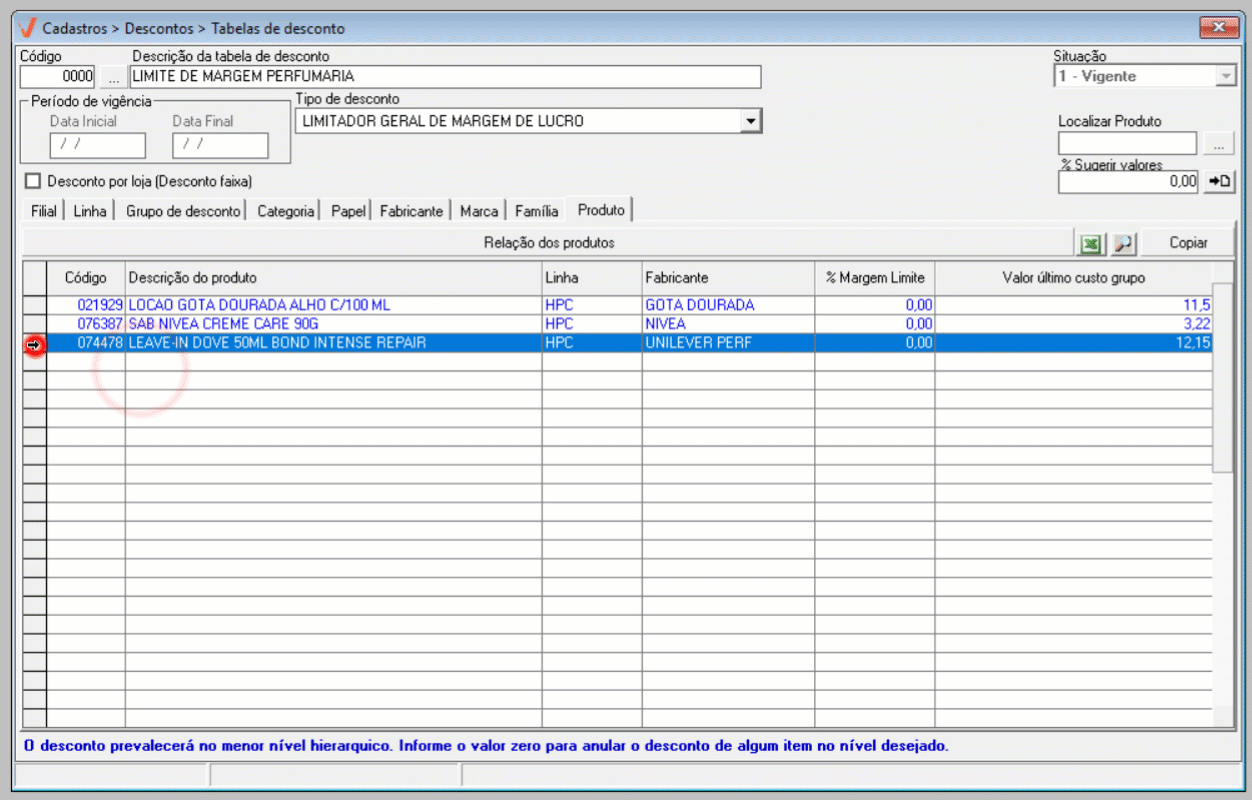Screen dimensions: 1252x800
Task: Enable Desconto por loja checkbox
Action: (x=34, y=181)
